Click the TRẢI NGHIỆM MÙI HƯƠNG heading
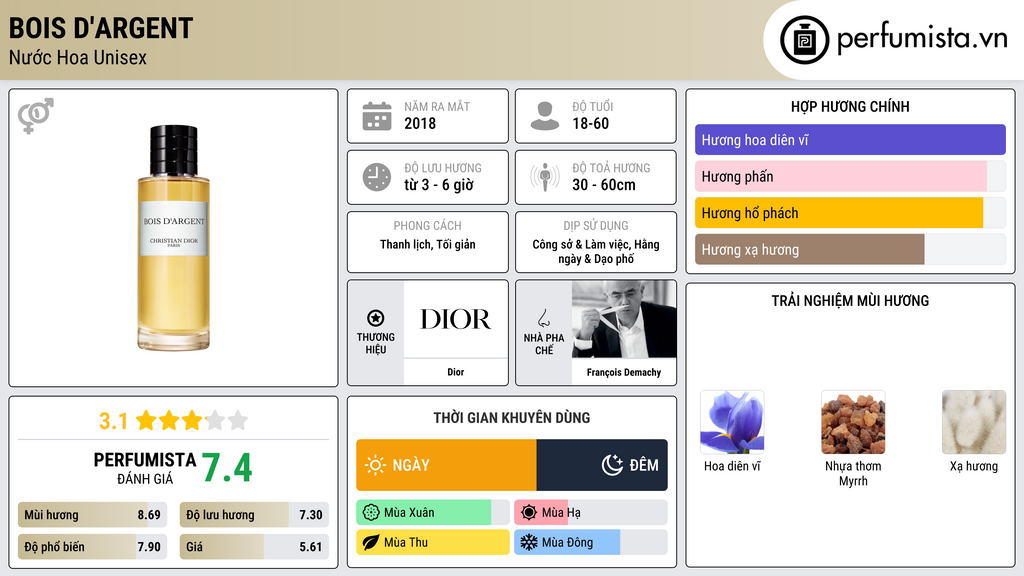1024x576 pixels. point(850,300)
